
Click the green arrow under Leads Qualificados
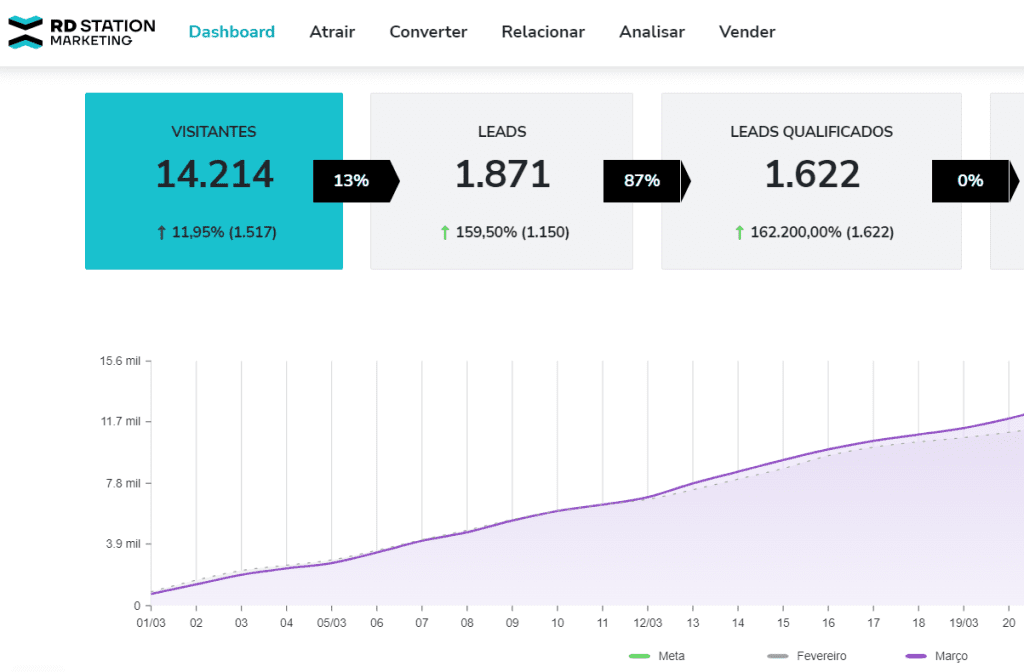(x=739, y=232)
